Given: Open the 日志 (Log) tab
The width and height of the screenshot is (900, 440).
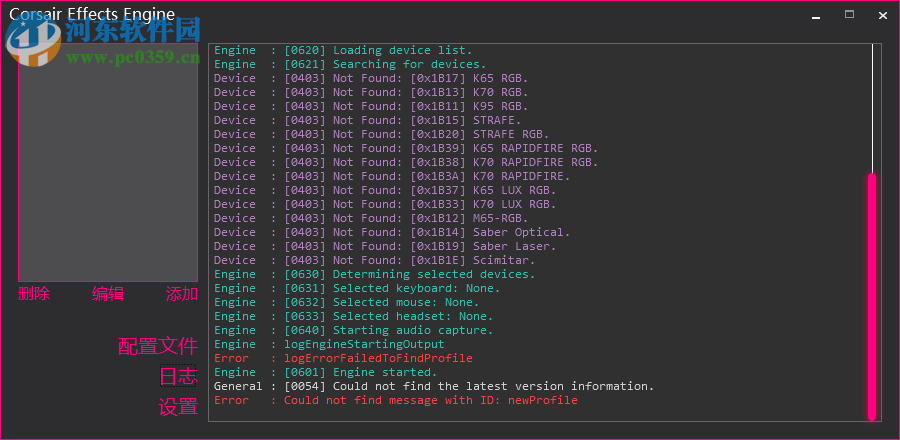Looking at the screenshot, I should click(x=178, y=377).
